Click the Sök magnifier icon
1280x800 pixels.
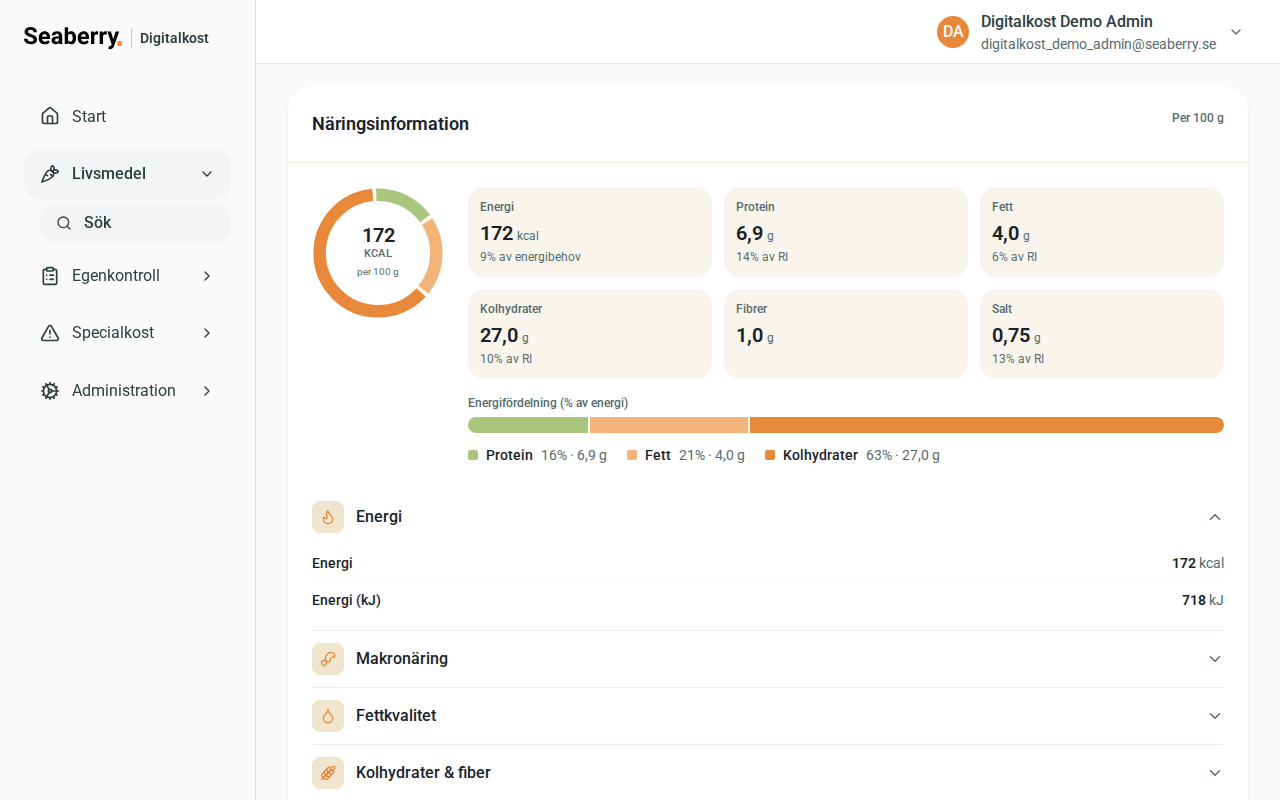pyautogui.click(x=64, y=223)
